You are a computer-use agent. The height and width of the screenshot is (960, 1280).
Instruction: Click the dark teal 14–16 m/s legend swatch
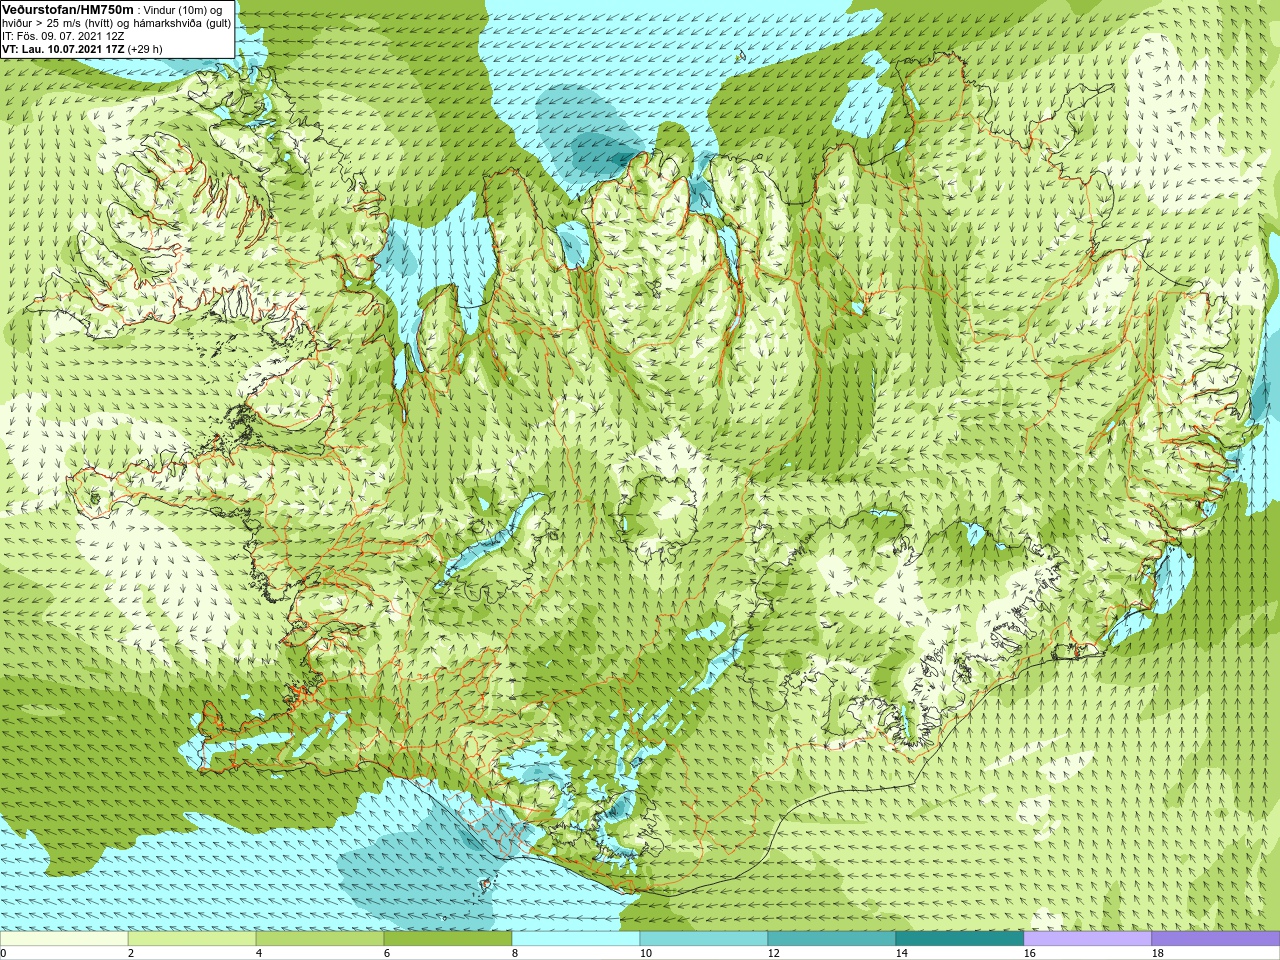960,939
